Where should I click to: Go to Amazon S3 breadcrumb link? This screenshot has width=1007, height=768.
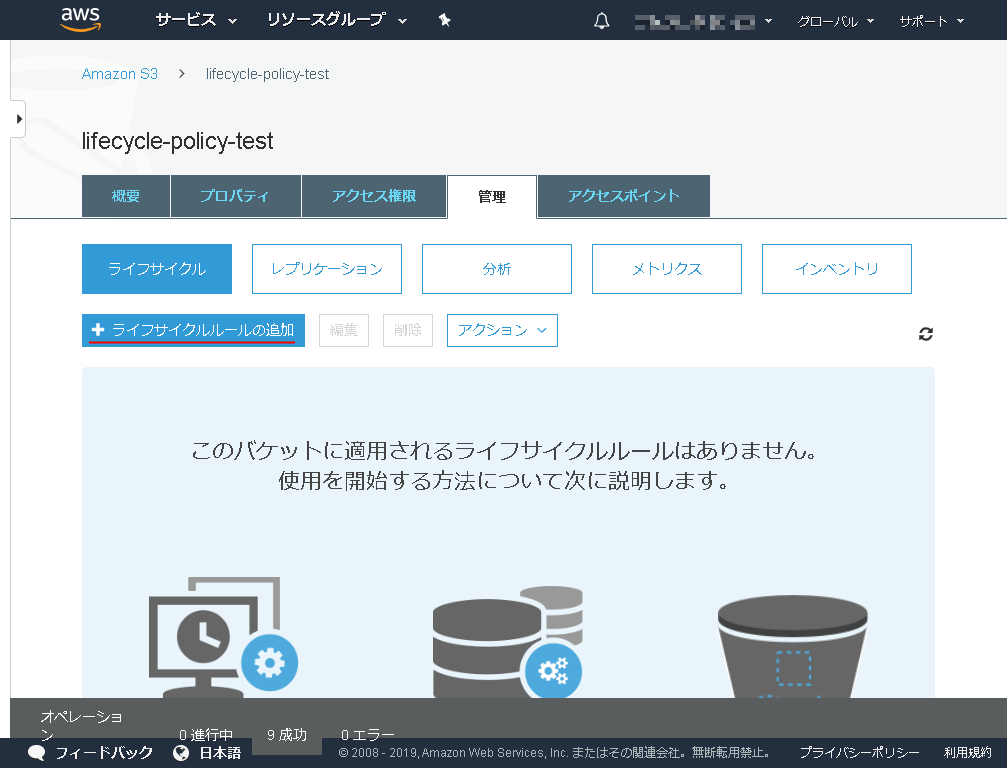click(x=119, y=74)
